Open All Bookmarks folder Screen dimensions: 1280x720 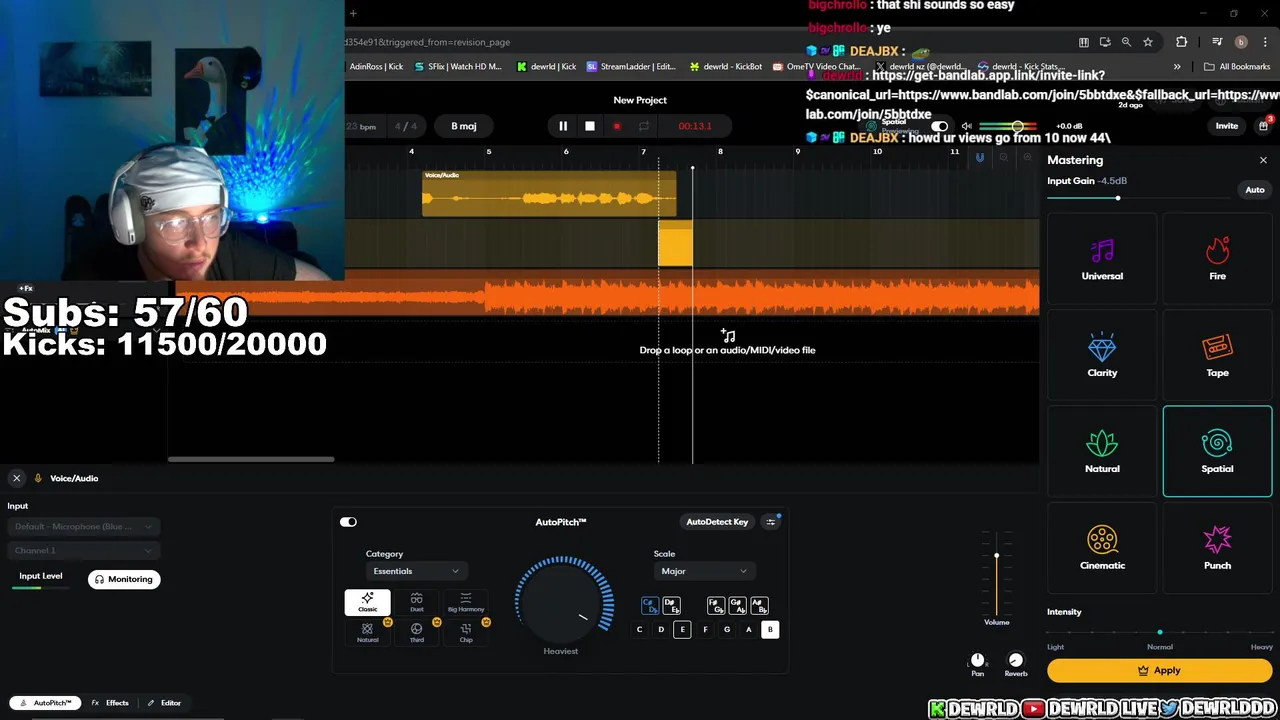click(1237, 67)
